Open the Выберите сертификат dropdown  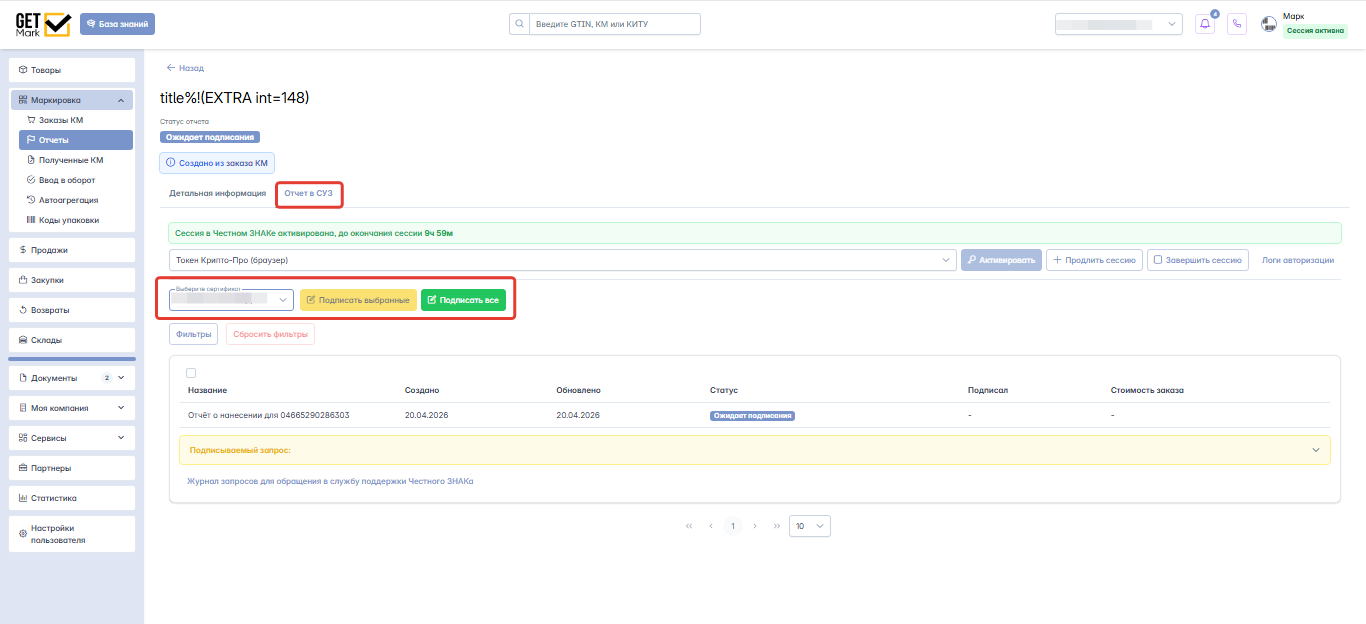click(231, 300)
